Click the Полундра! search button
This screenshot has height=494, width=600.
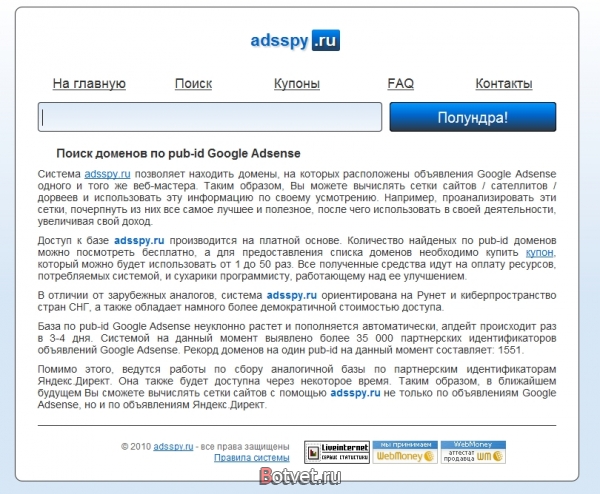[x=473, y=117]
